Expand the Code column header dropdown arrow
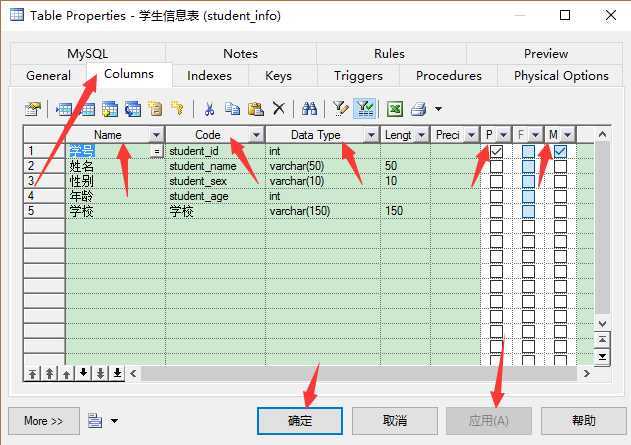The width and height of the screenshot is (631, 445). tap(256, 135)
